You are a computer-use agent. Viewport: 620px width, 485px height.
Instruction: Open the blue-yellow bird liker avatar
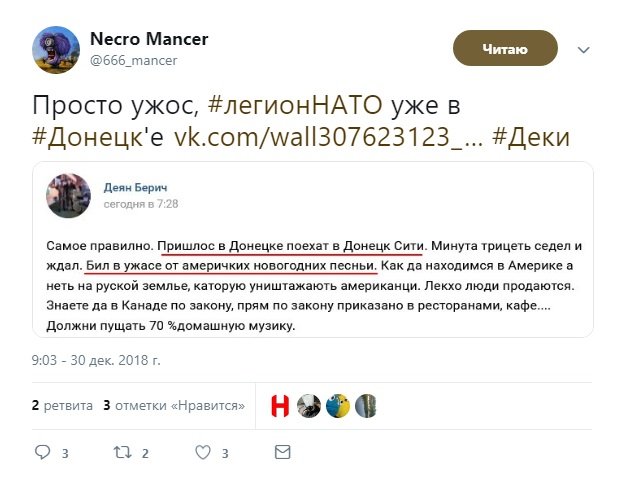[x=338, y=406]
